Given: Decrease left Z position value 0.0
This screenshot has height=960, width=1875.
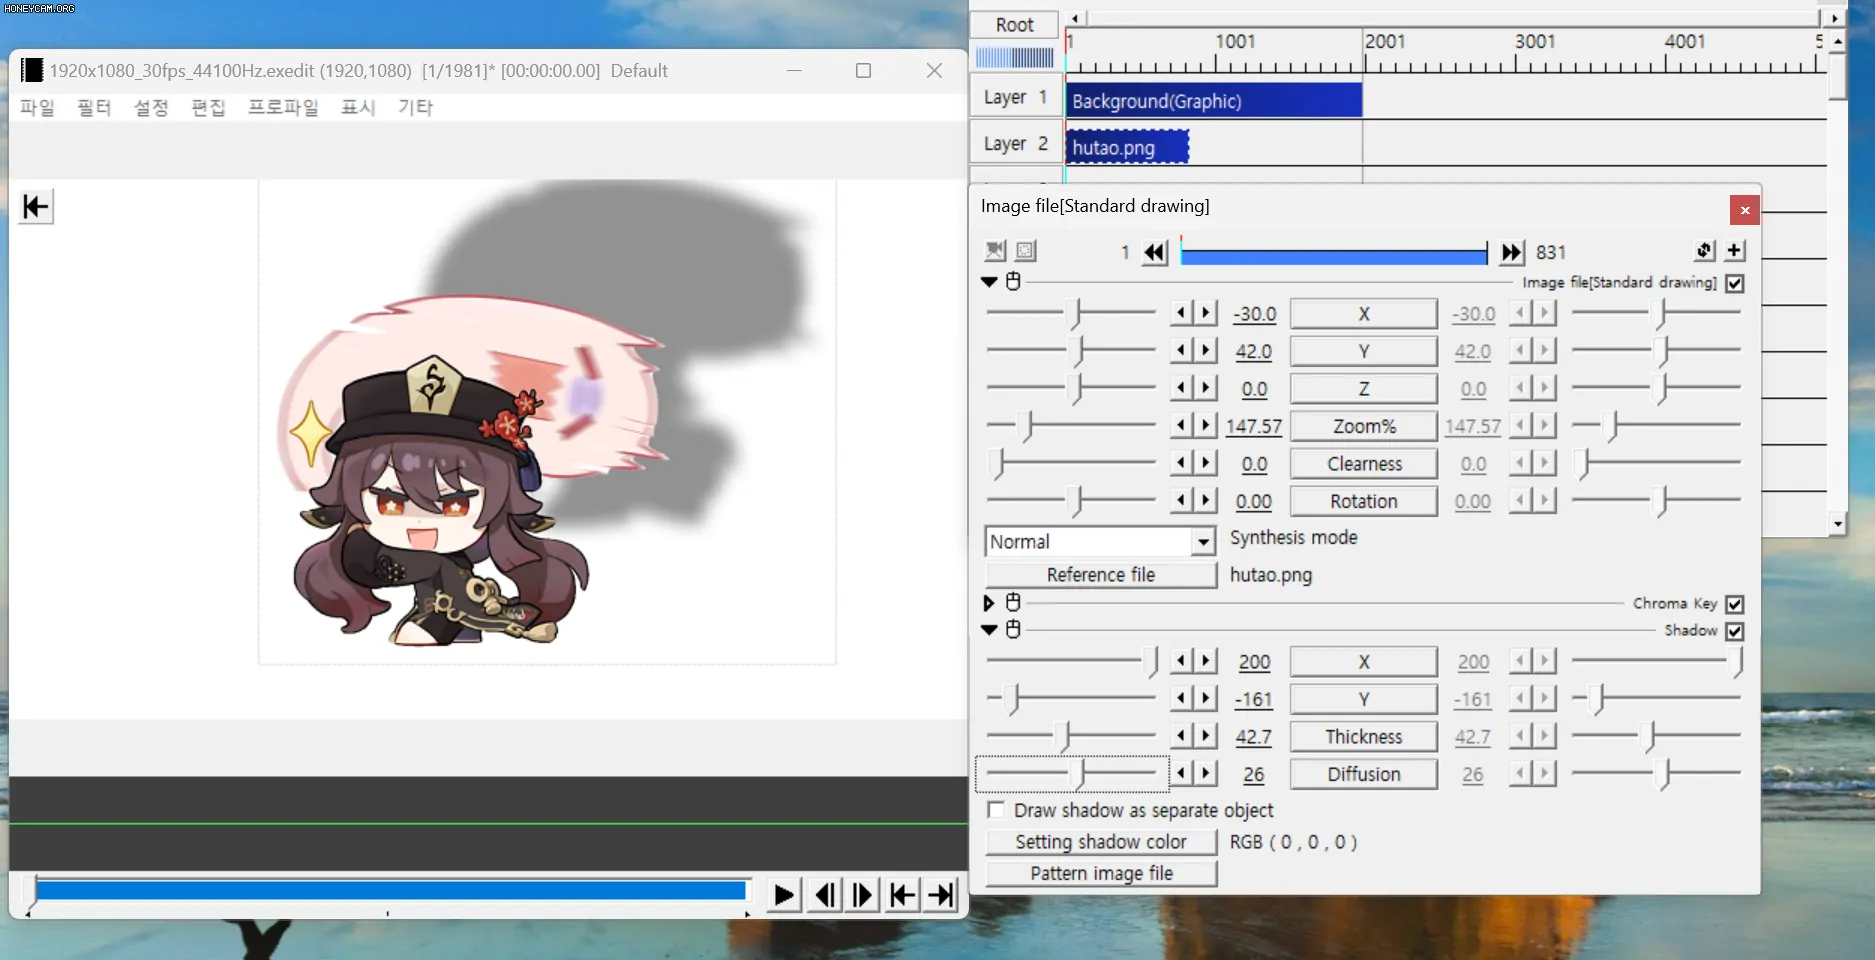Looking at the screenshot, I should pos(1181,388).
